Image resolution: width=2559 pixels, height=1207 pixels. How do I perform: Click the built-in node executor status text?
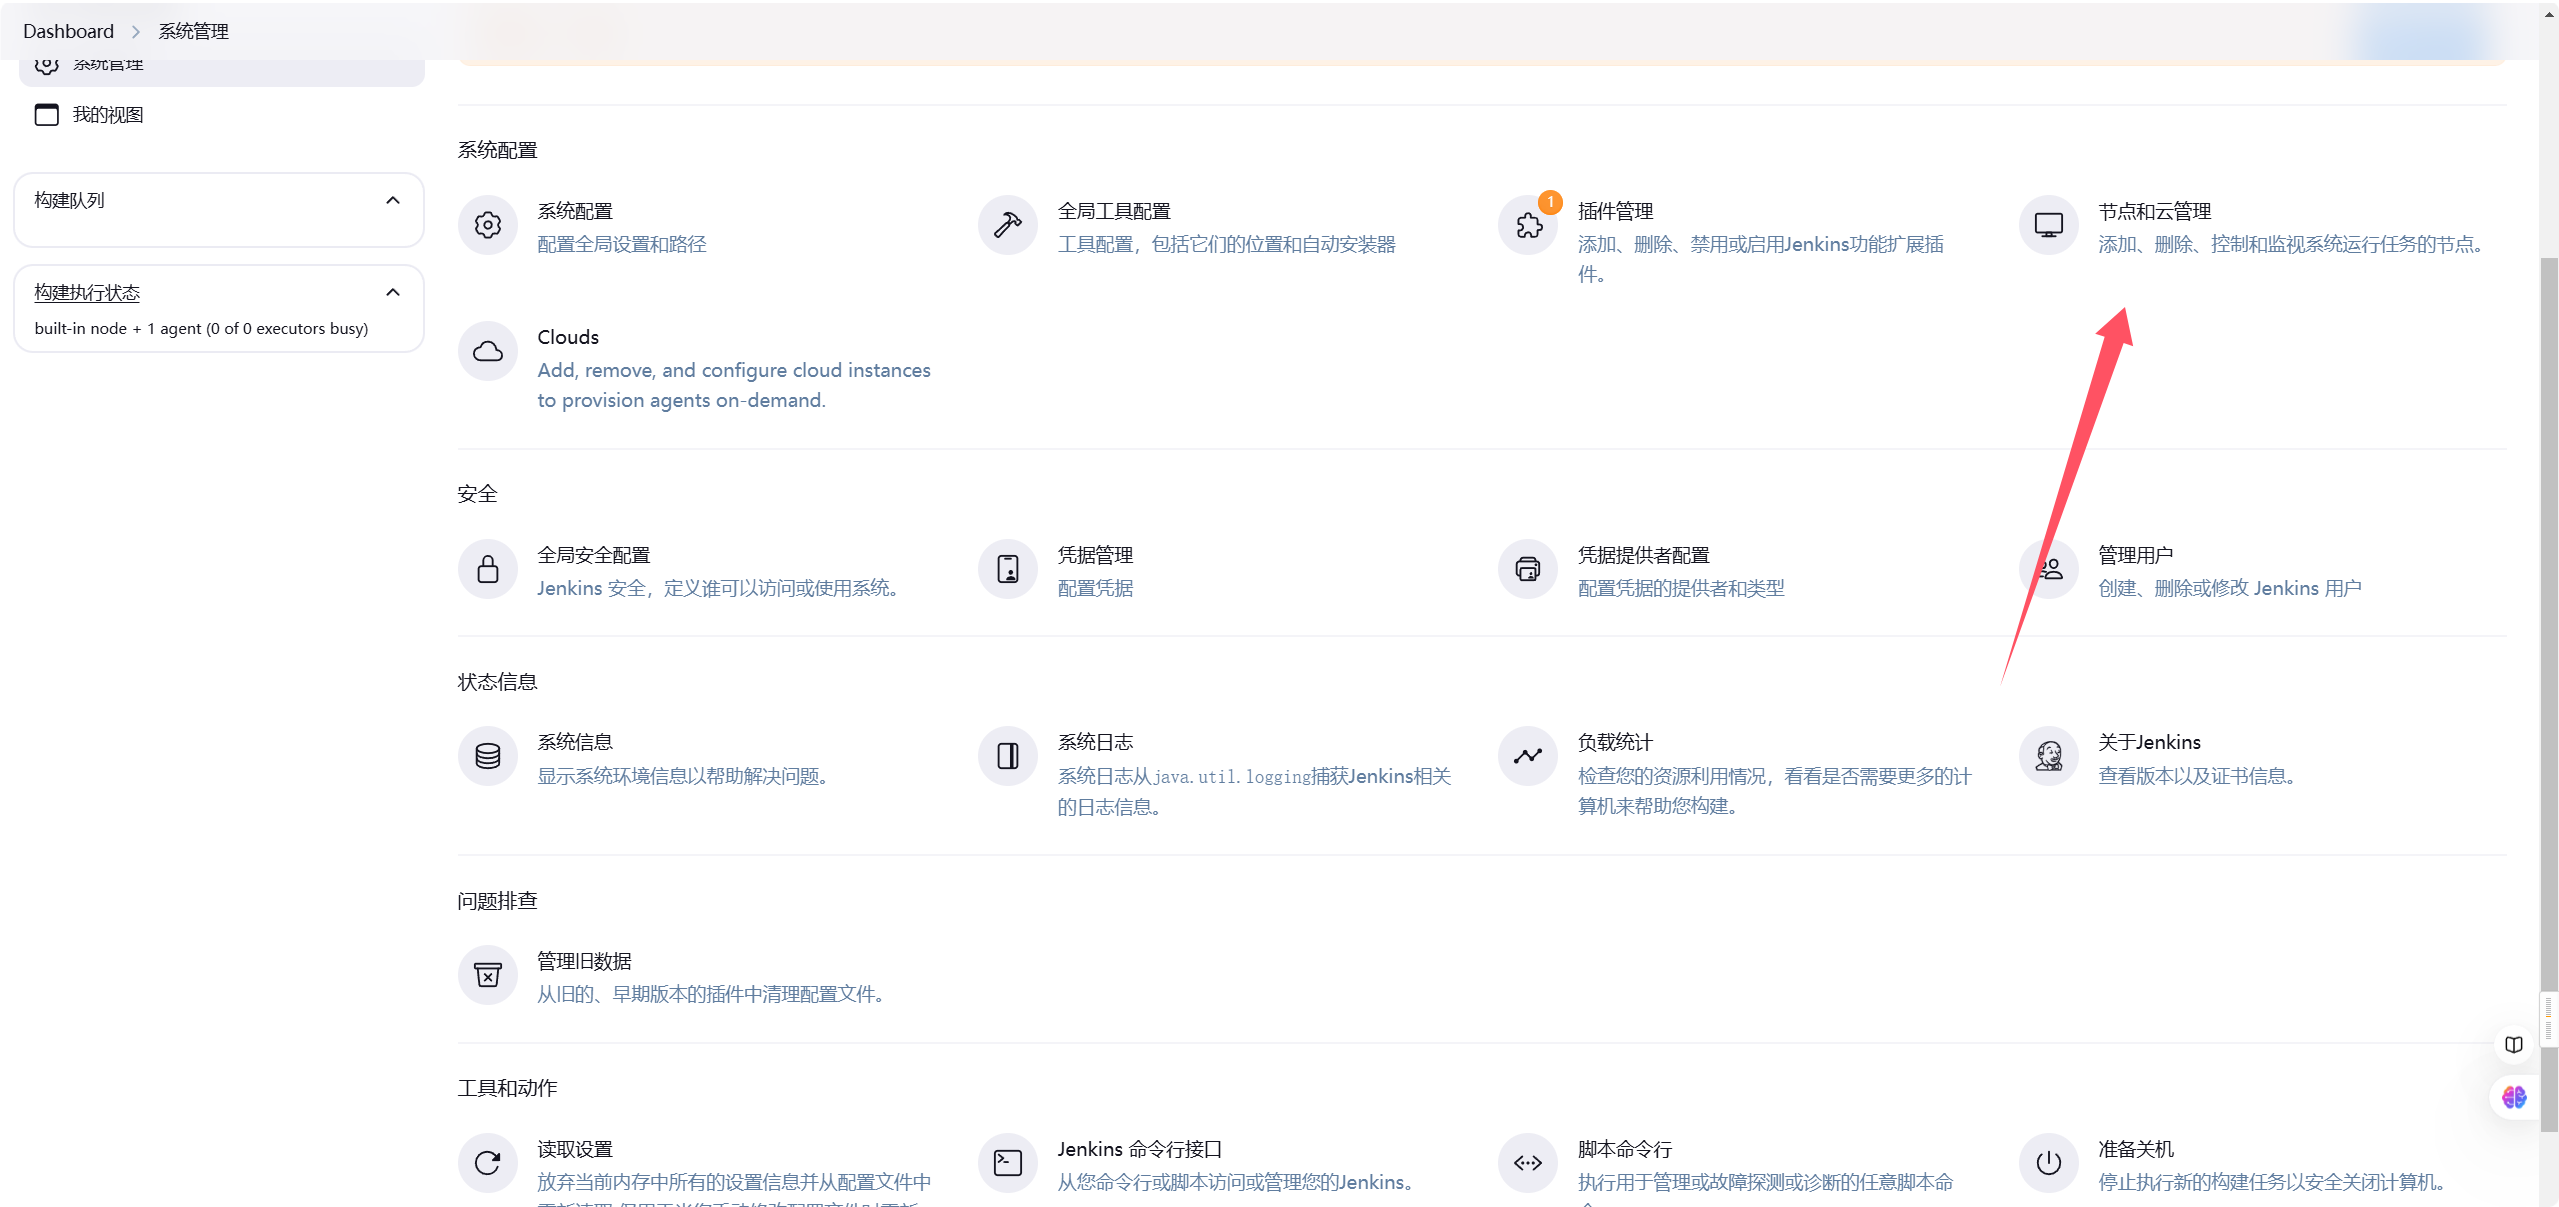pos(201,328)
